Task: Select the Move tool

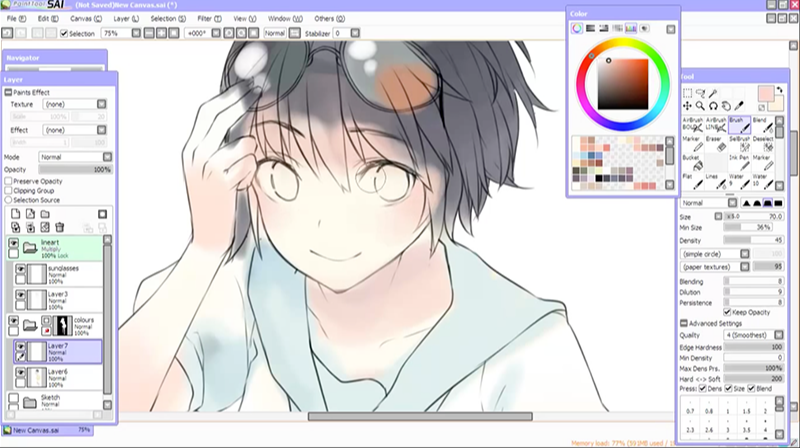Action: 688,106
